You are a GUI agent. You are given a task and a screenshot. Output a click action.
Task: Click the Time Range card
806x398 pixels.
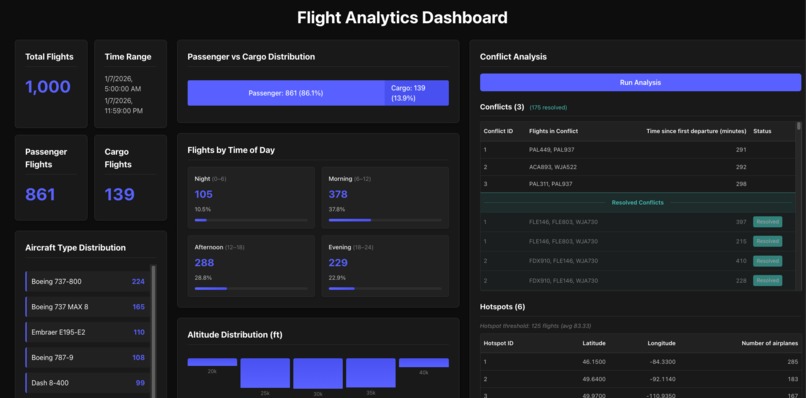131,84
